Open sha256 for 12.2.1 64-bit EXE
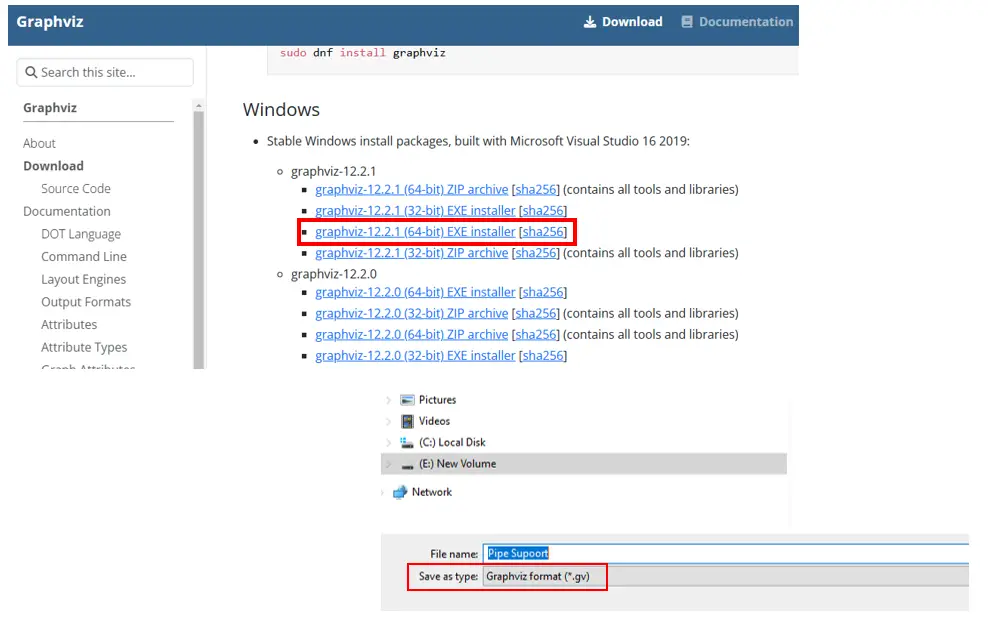Screen dimensions: 995x620 point(543,232)
